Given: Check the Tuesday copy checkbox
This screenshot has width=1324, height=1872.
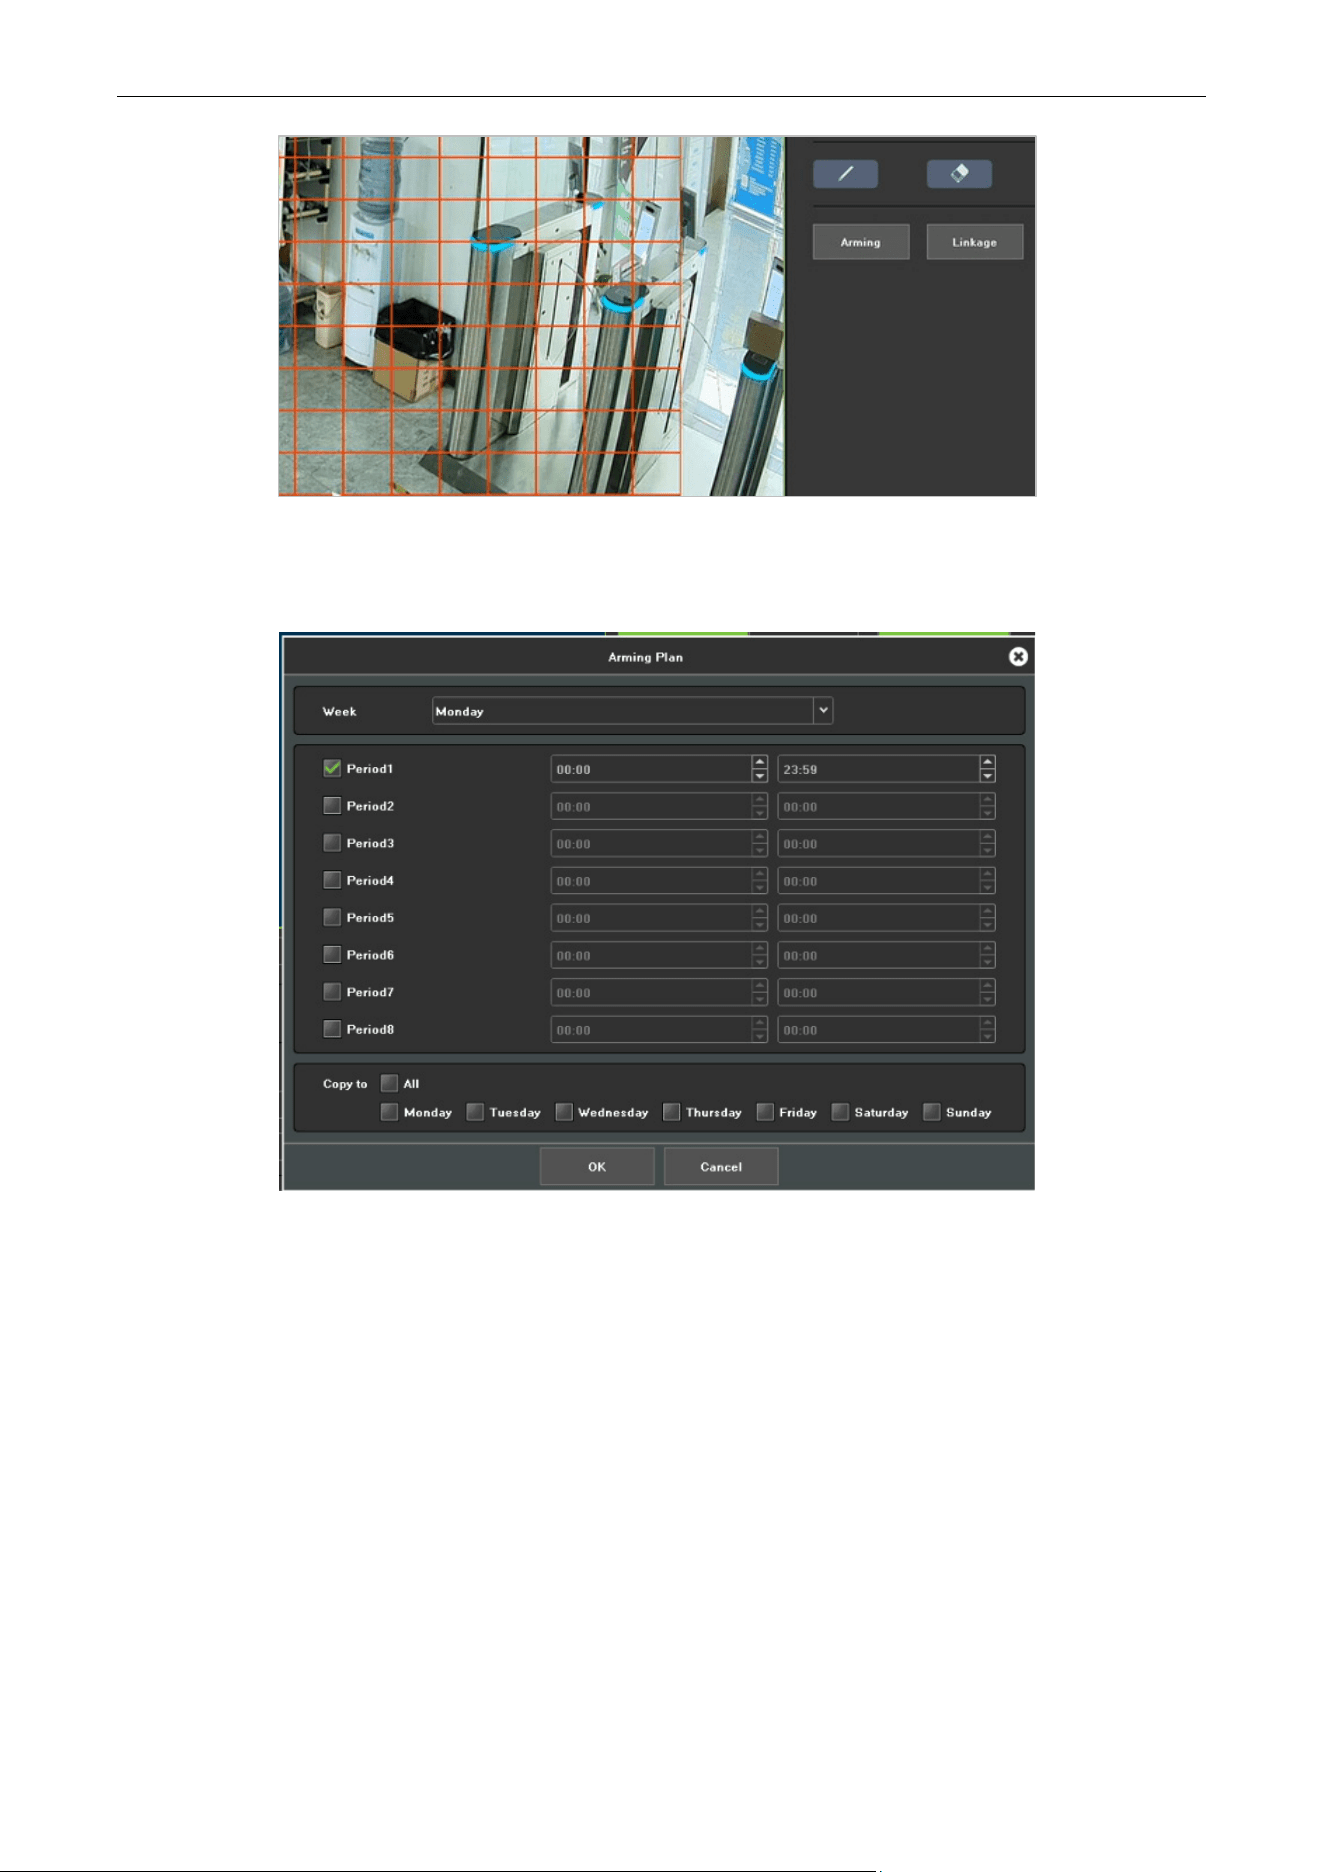Looking at the screenshot, I should click(475, 1112).
